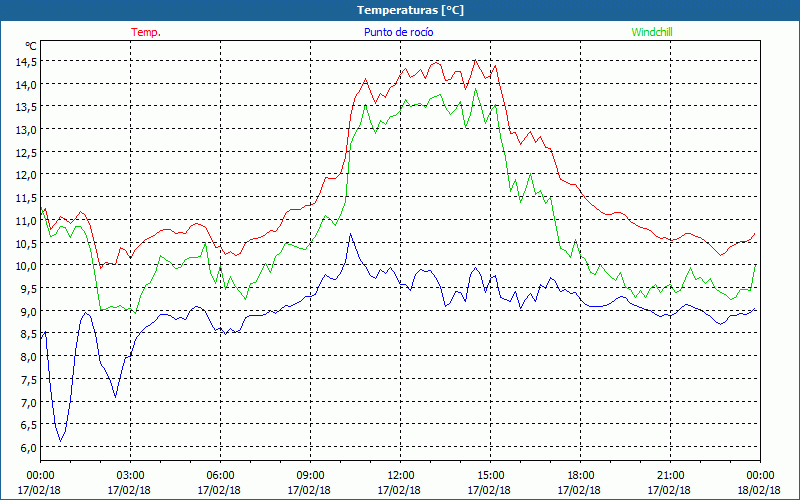Screen dimensions: 800x500
Task: Click the °C unit label on axis
Action: pyautogui.click(x=31, y=46)
